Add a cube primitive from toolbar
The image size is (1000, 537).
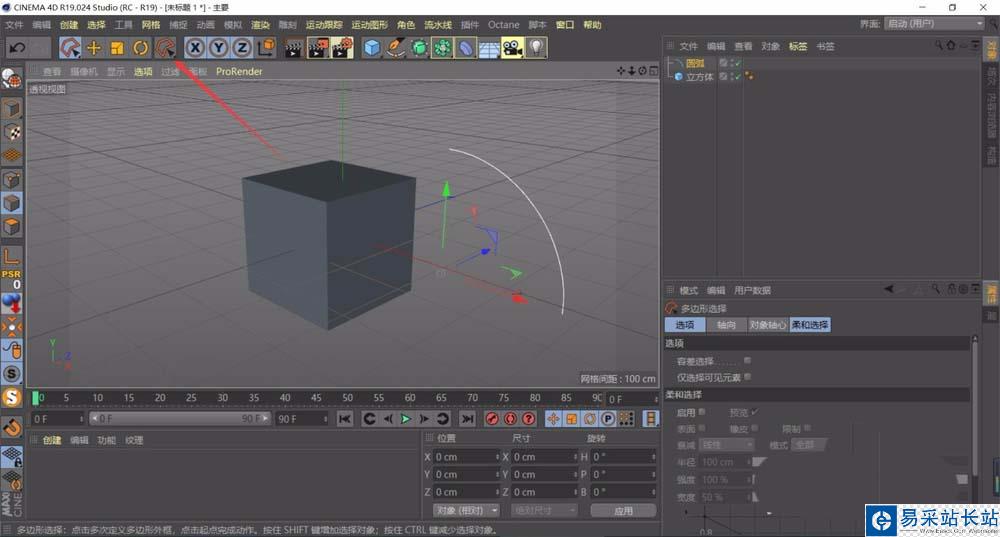click(372, 47)
